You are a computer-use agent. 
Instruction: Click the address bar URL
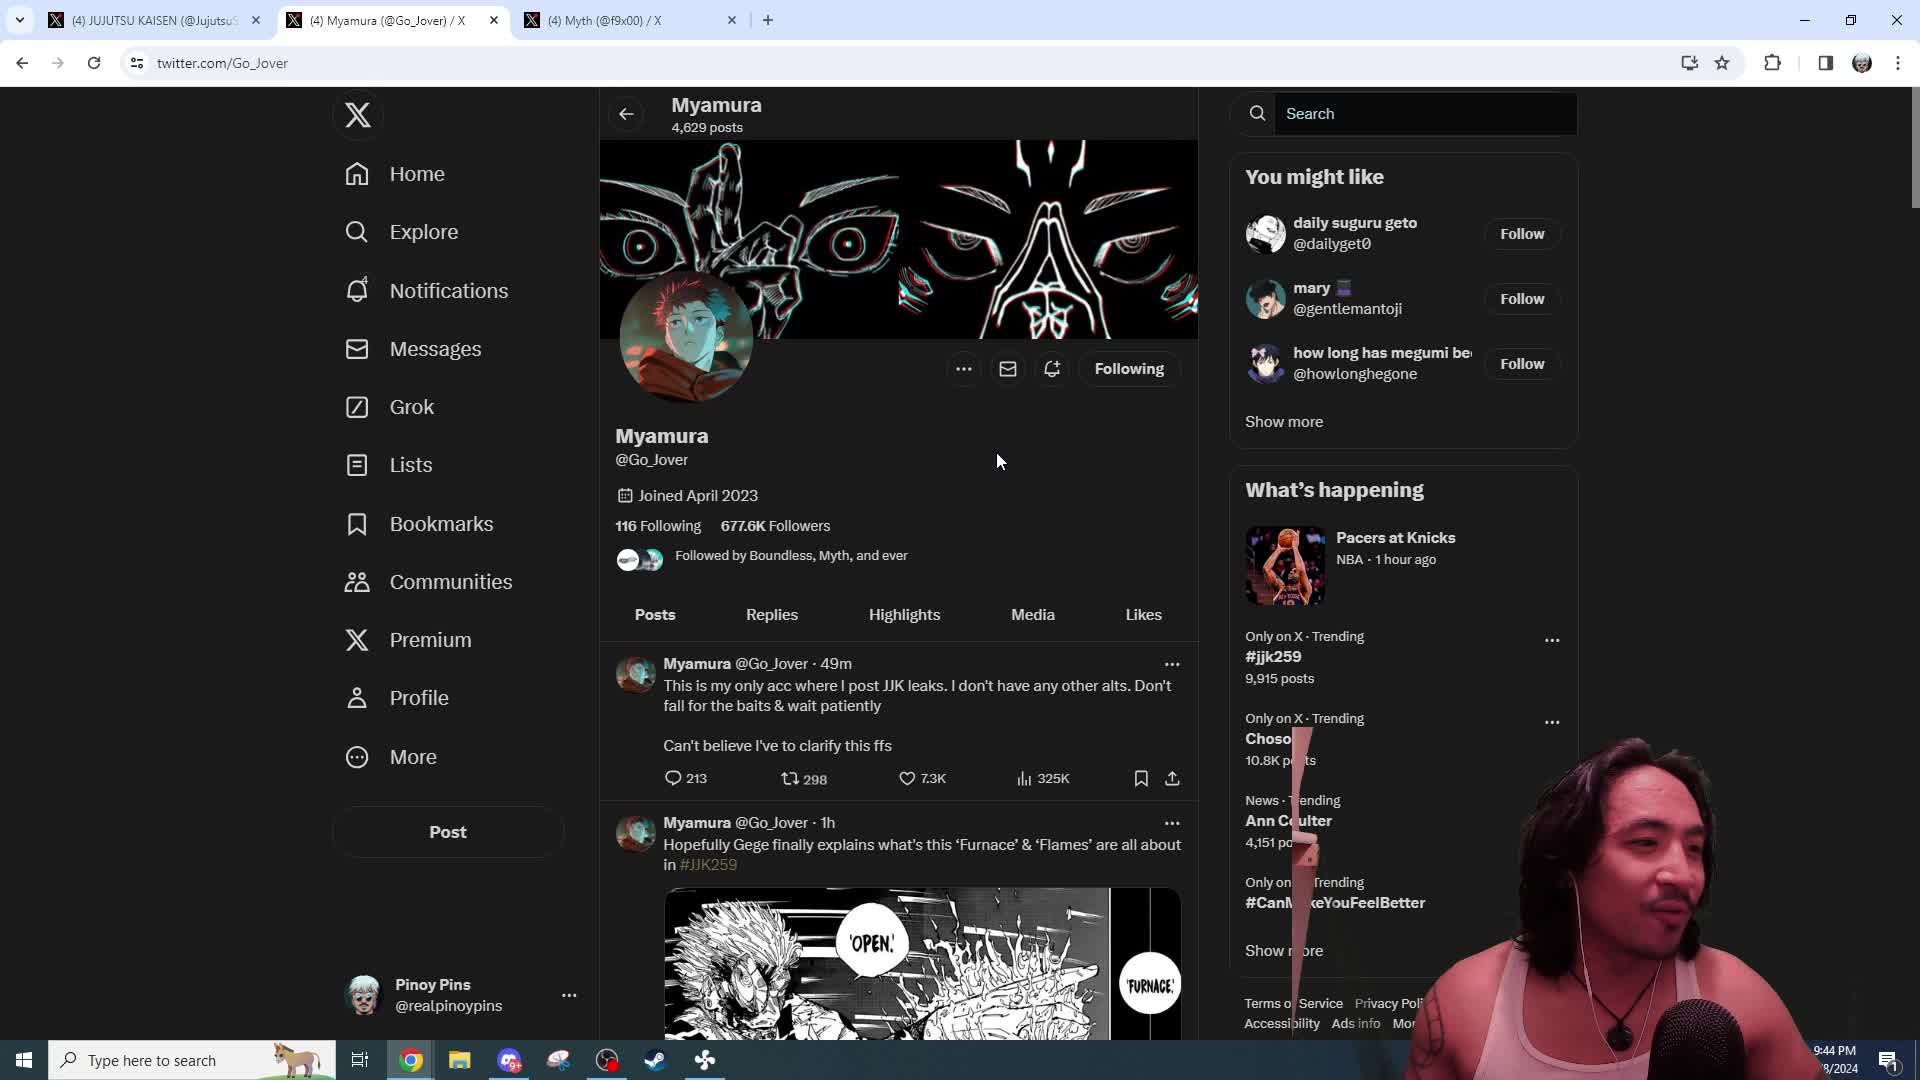[x=222, y=63]
